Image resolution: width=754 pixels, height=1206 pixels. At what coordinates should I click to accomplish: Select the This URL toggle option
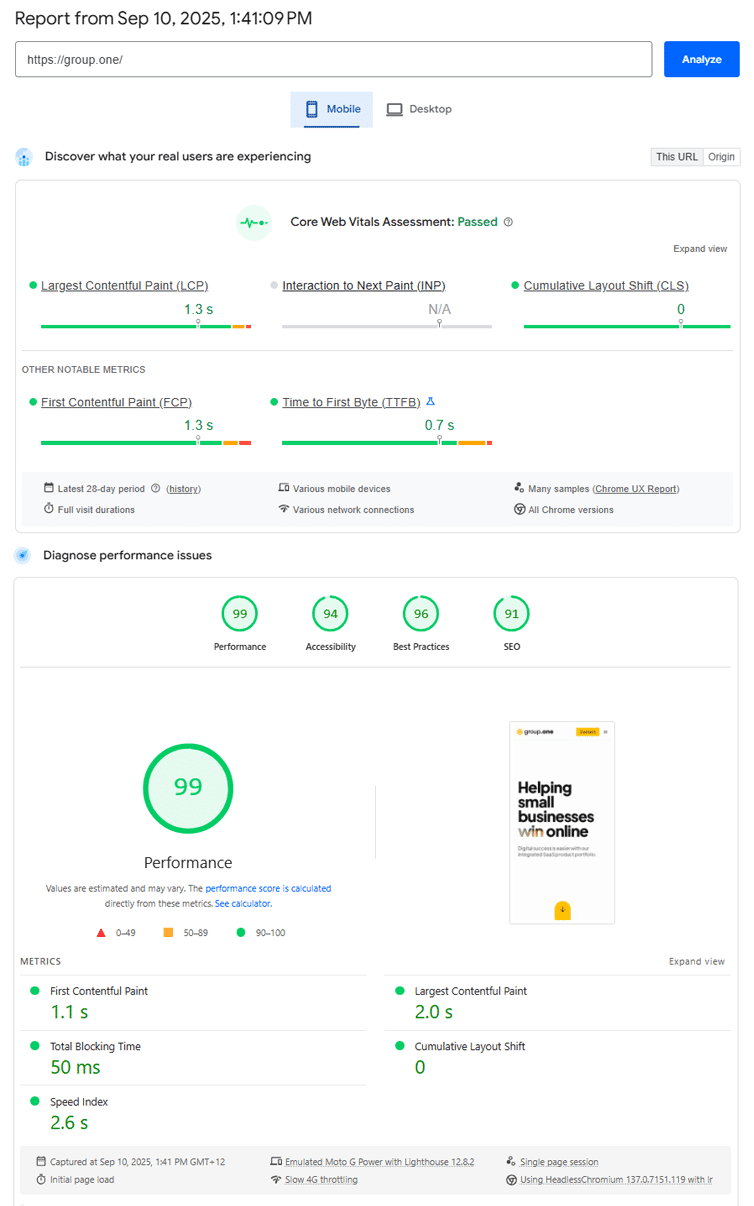[x=676, y=157]
